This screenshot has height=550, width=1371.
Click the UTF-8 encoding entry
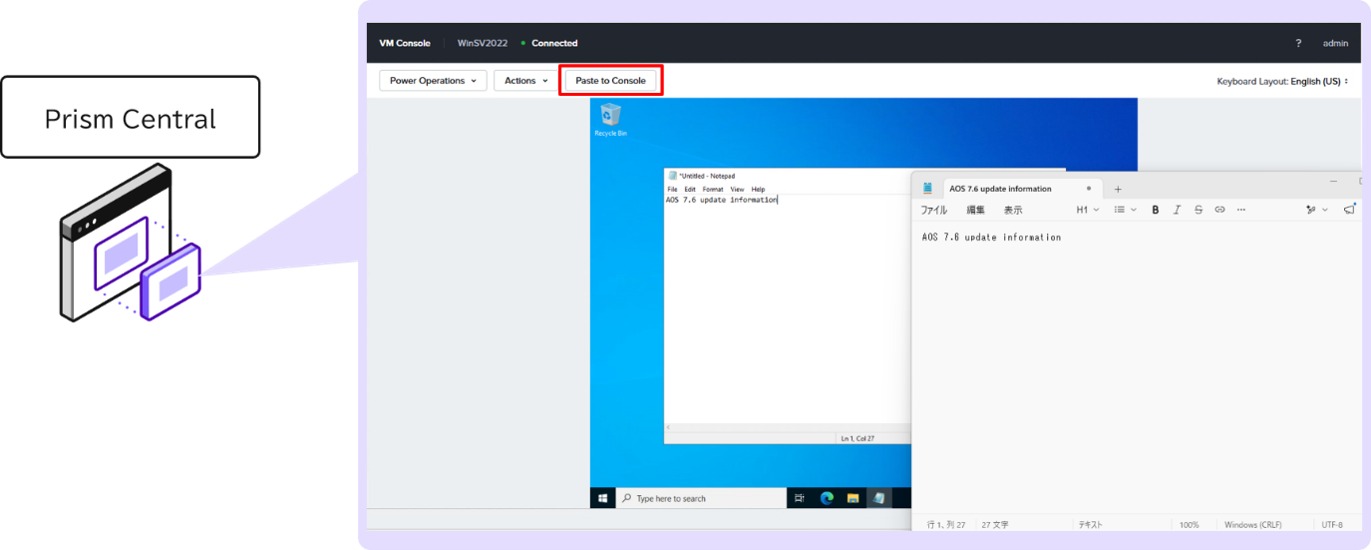(1332, 524)
